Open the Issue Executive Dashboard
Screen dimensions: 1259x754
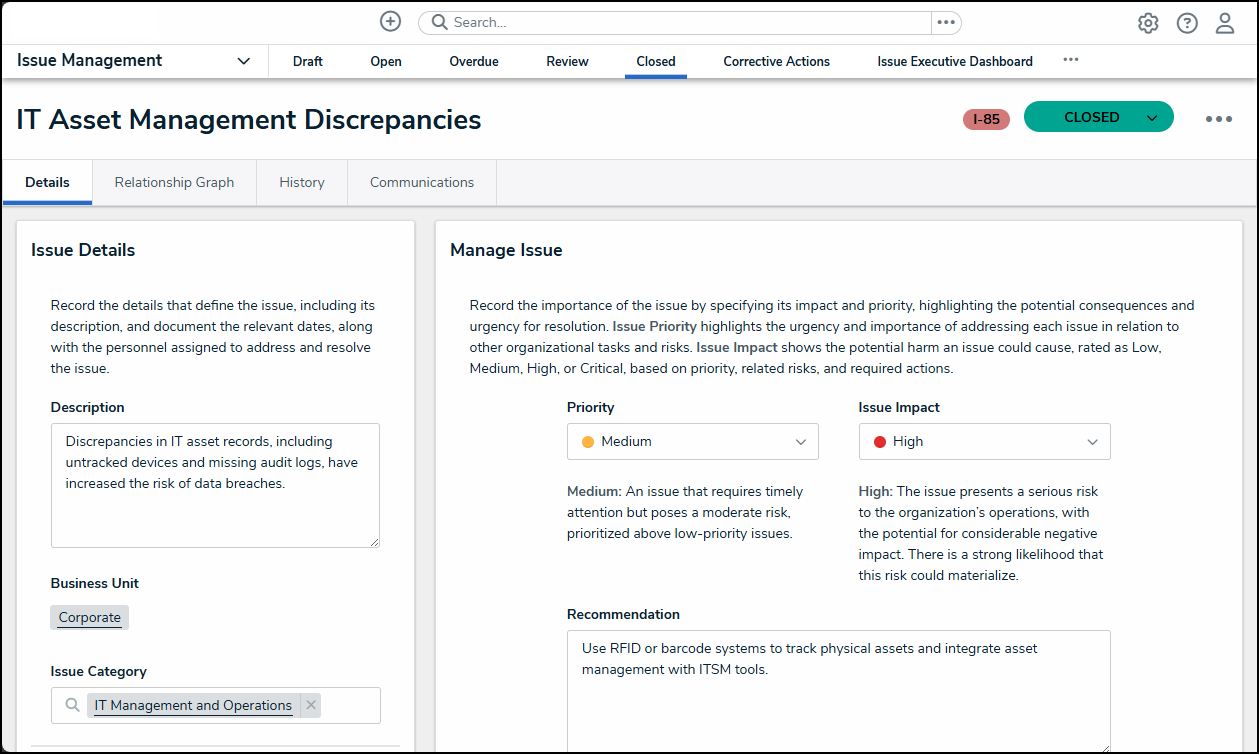[954, 61]
